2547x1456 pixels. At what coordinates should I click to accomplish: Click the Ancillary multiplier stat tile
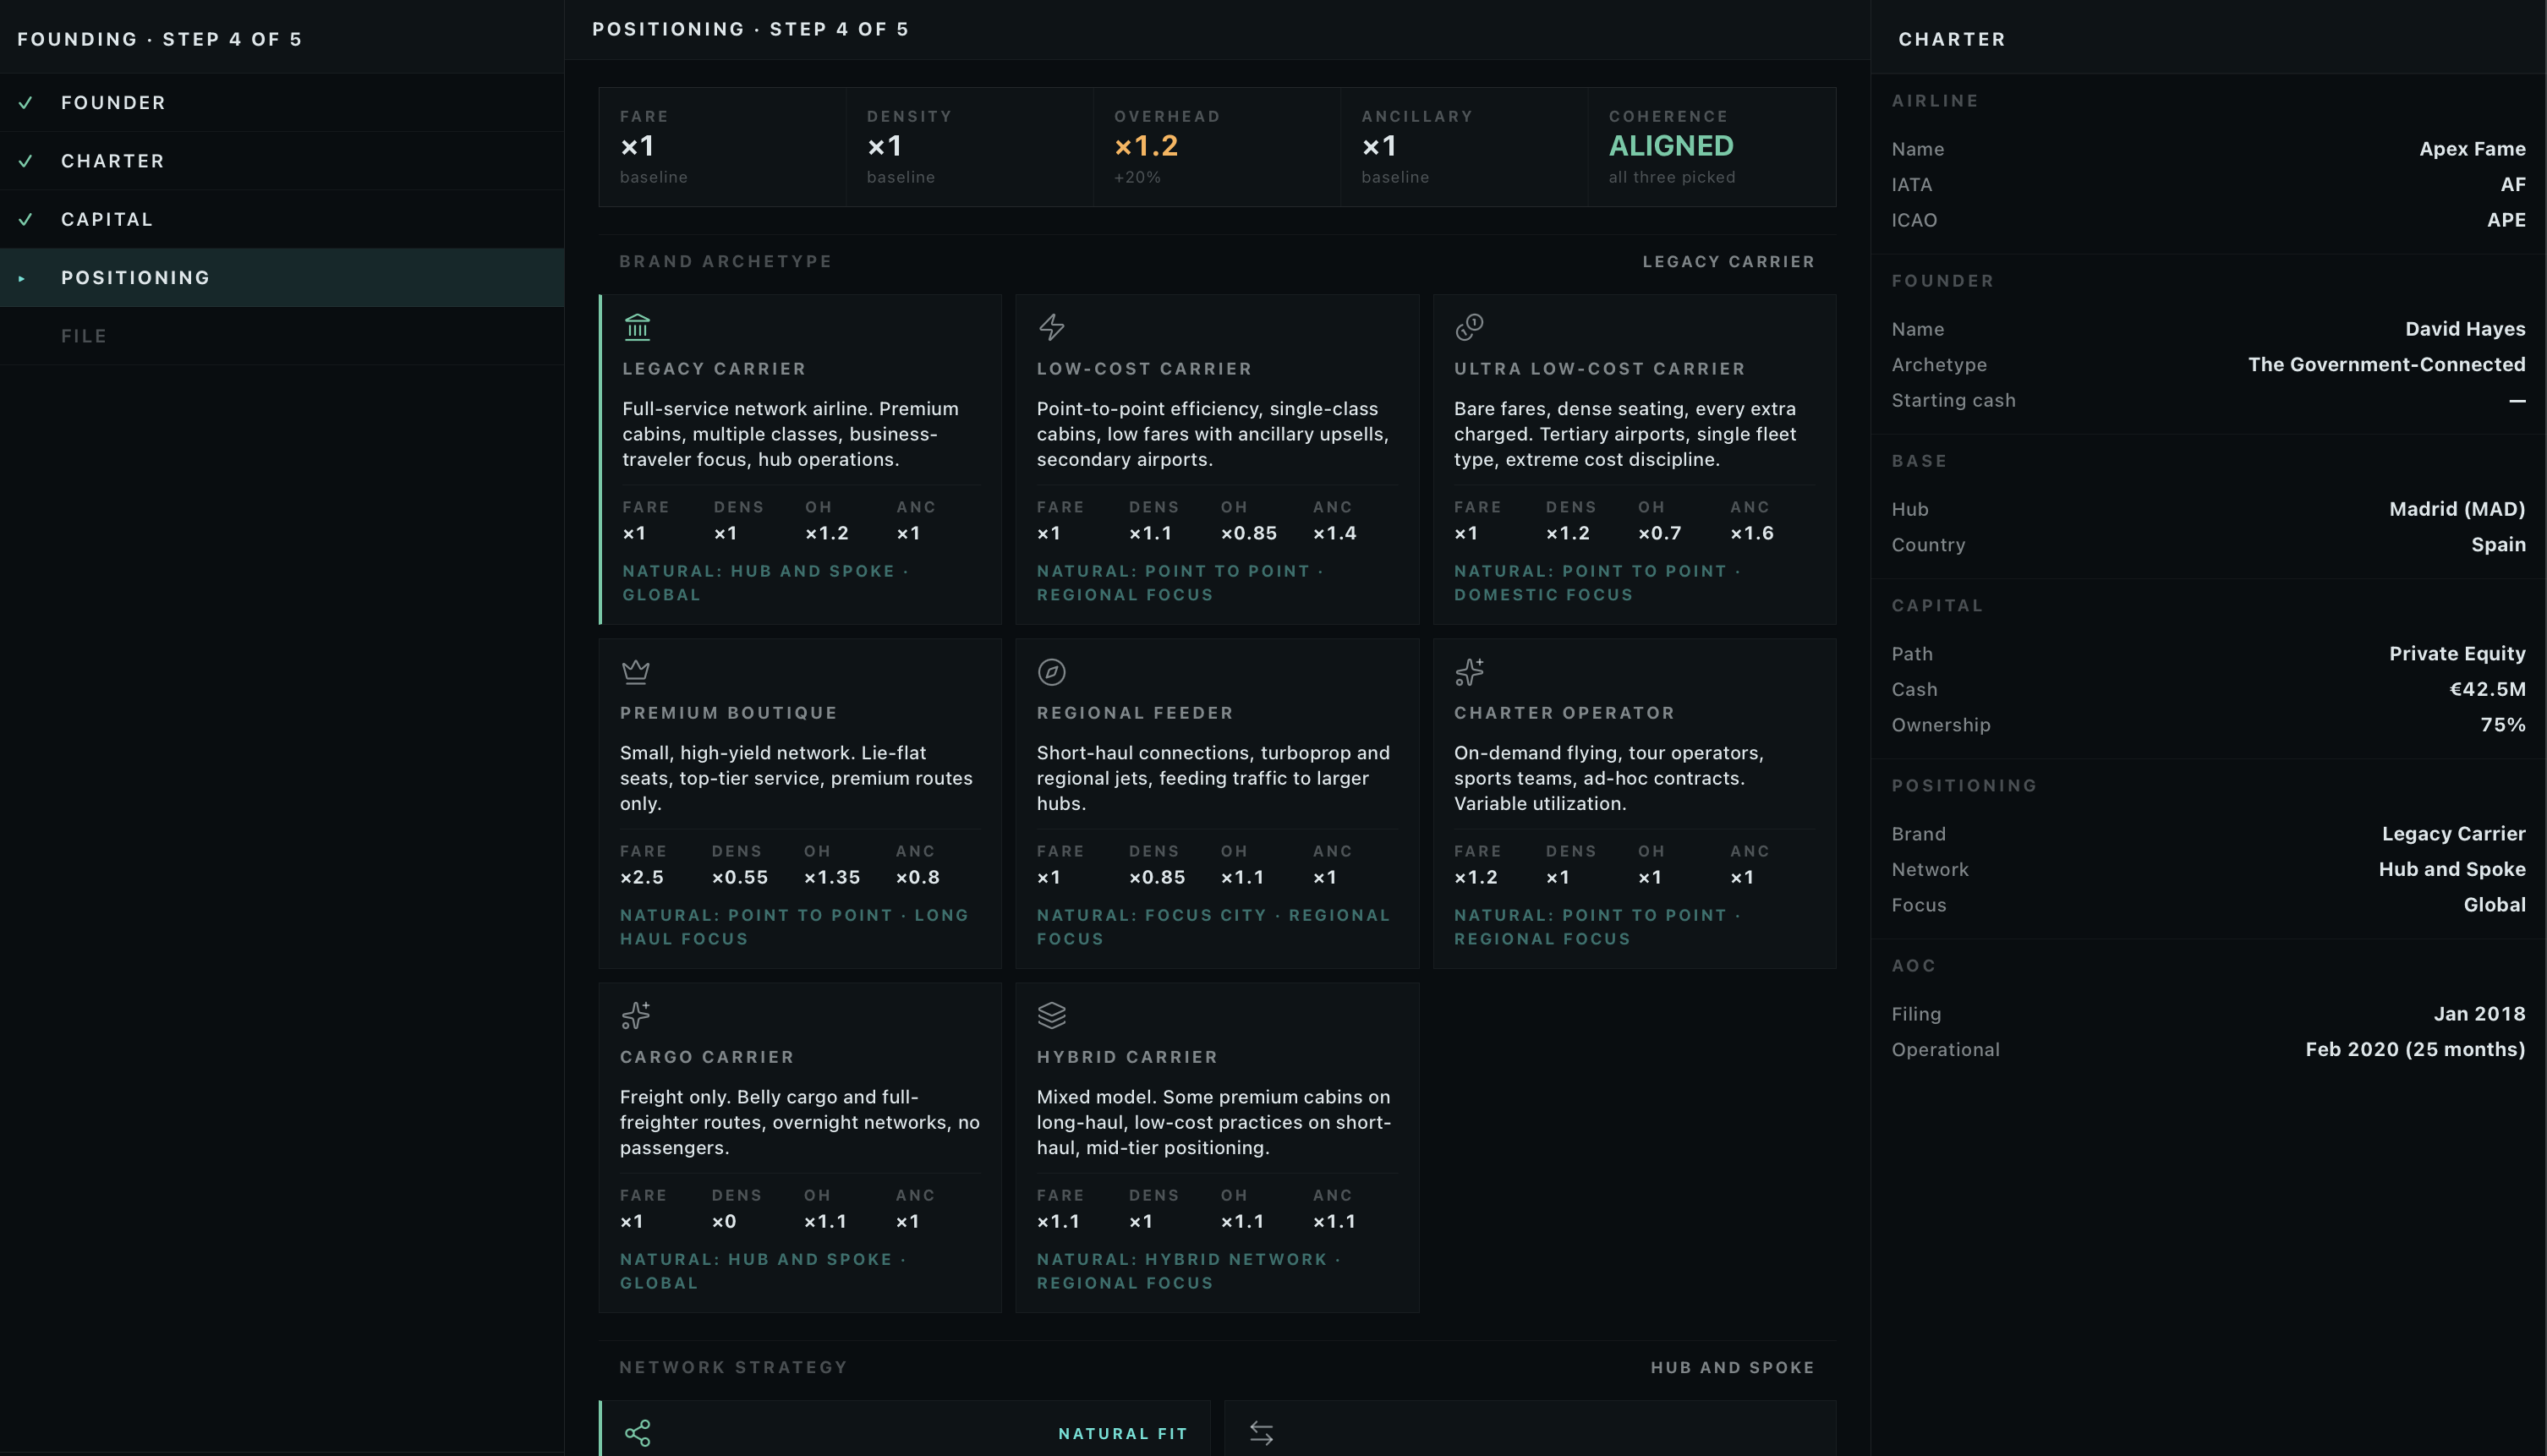(x=1464, y=147)
